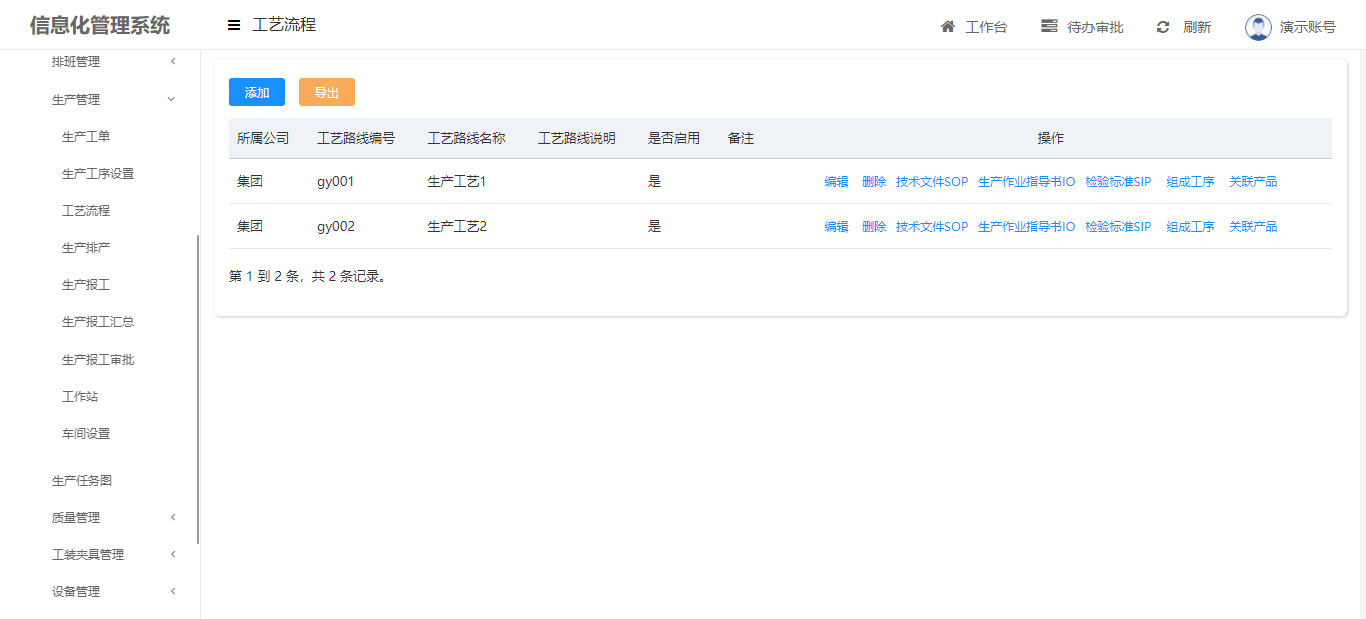Delete the gy002 process route
1366x619 pixels.
[874, 227]
